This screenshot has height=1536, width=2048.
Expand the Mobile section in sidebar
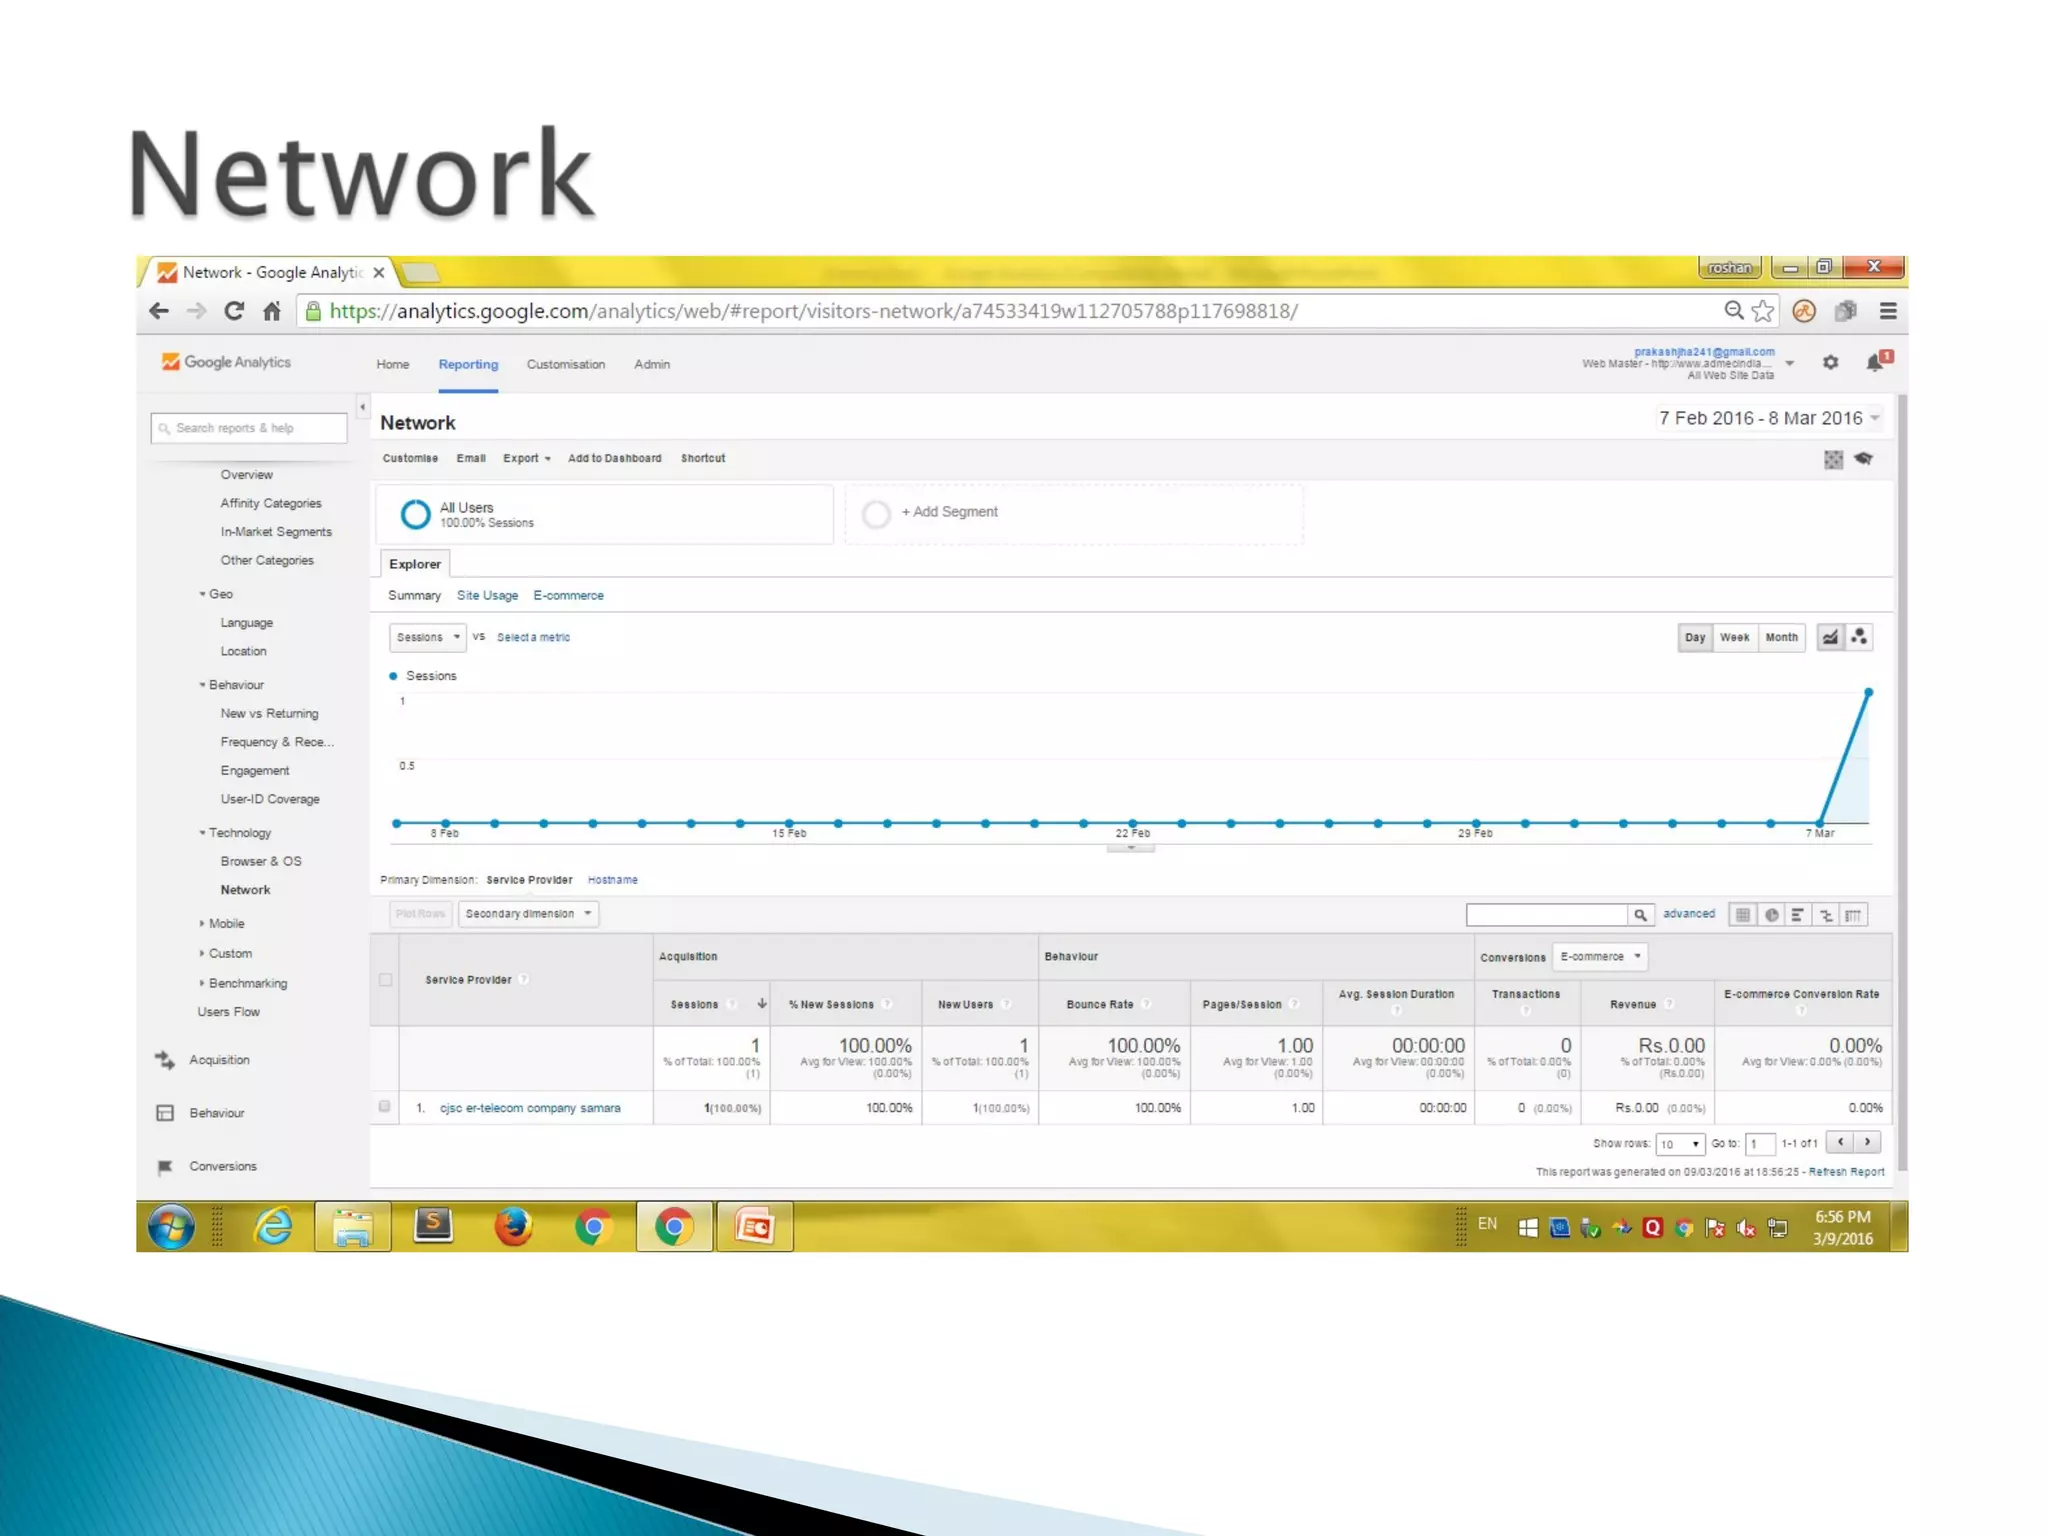click(225, 924)
